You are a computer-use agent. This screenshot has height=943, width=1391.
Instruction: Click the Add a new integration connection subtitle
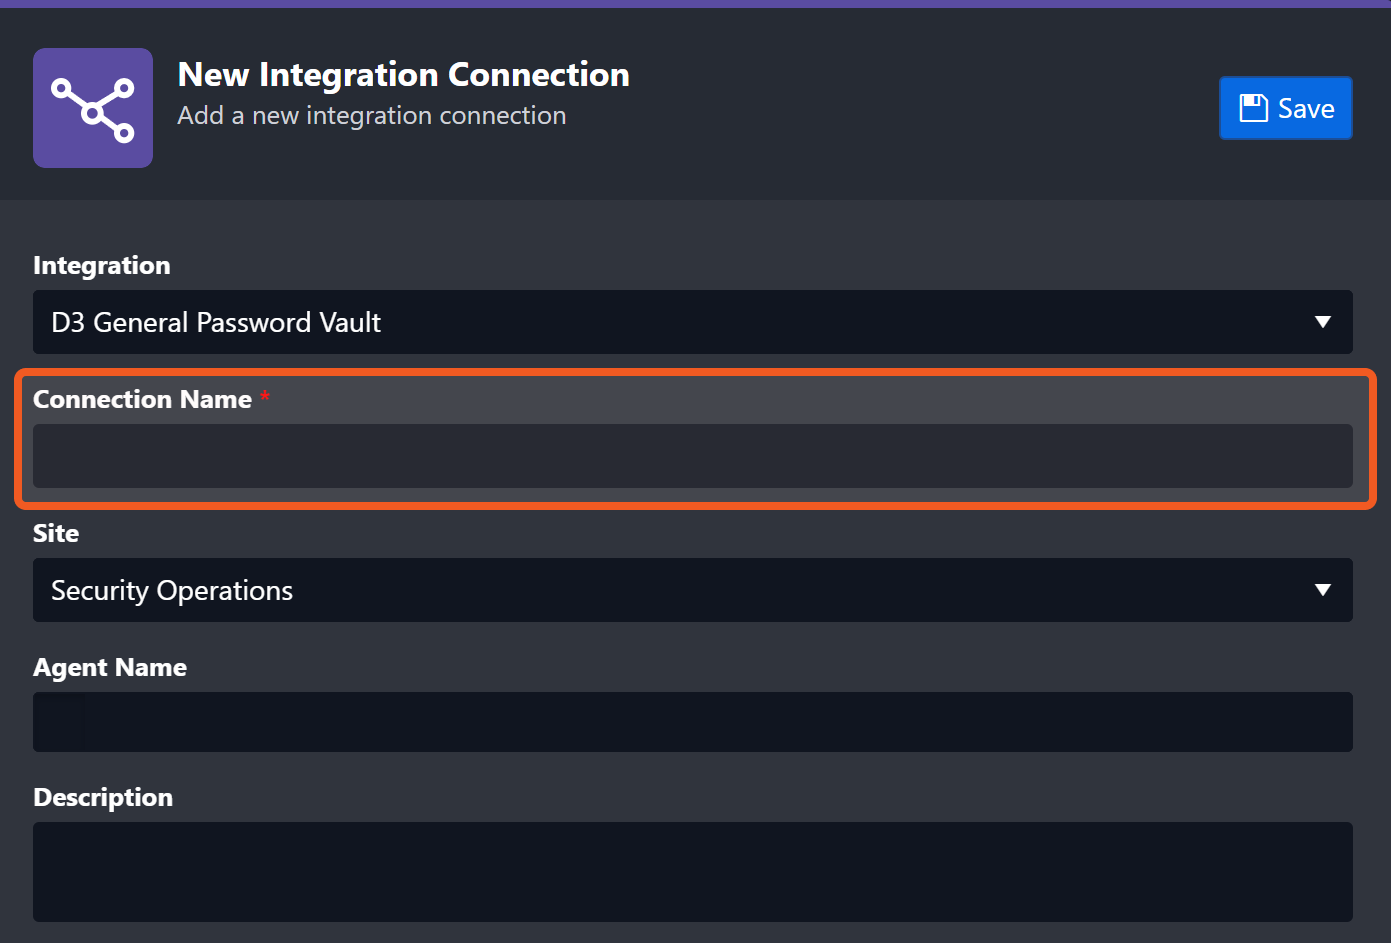371,116
